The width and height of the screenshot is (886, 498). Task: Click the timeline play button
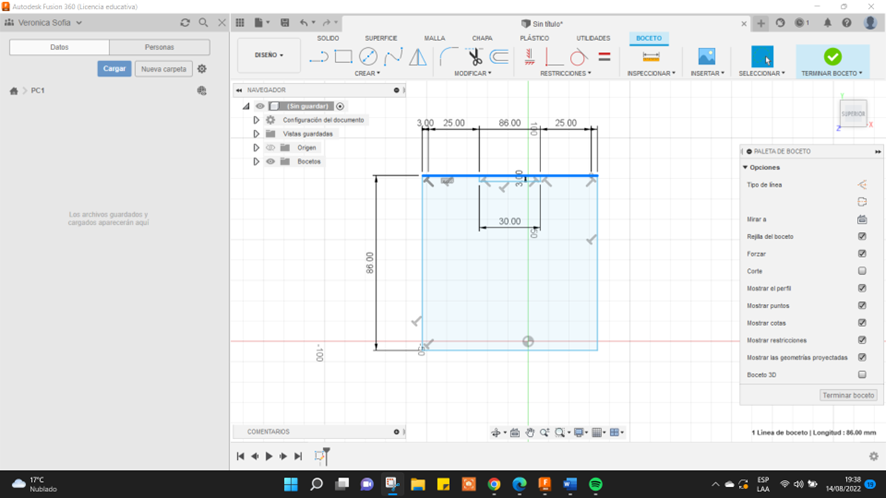point(269,456)
